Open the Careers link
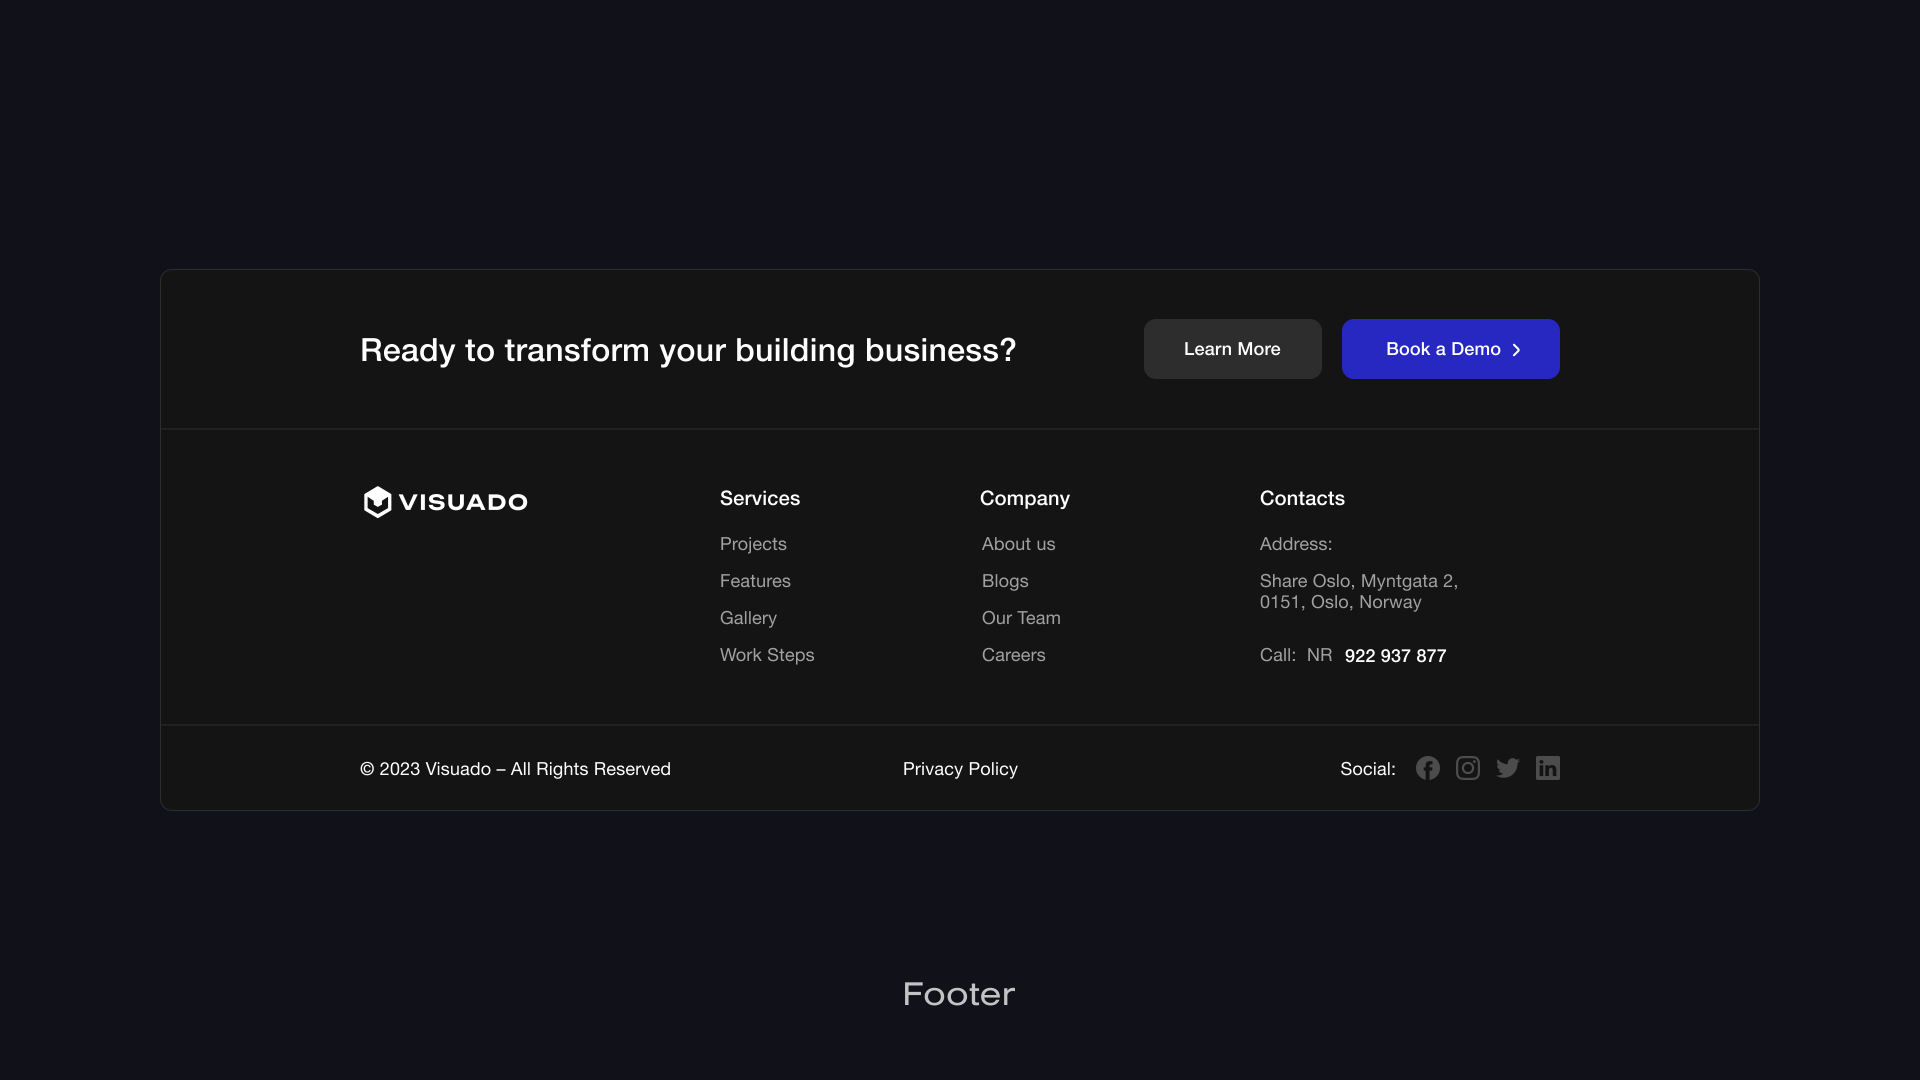The width and height of the screenshot is (1920, 1080). 1013,655
